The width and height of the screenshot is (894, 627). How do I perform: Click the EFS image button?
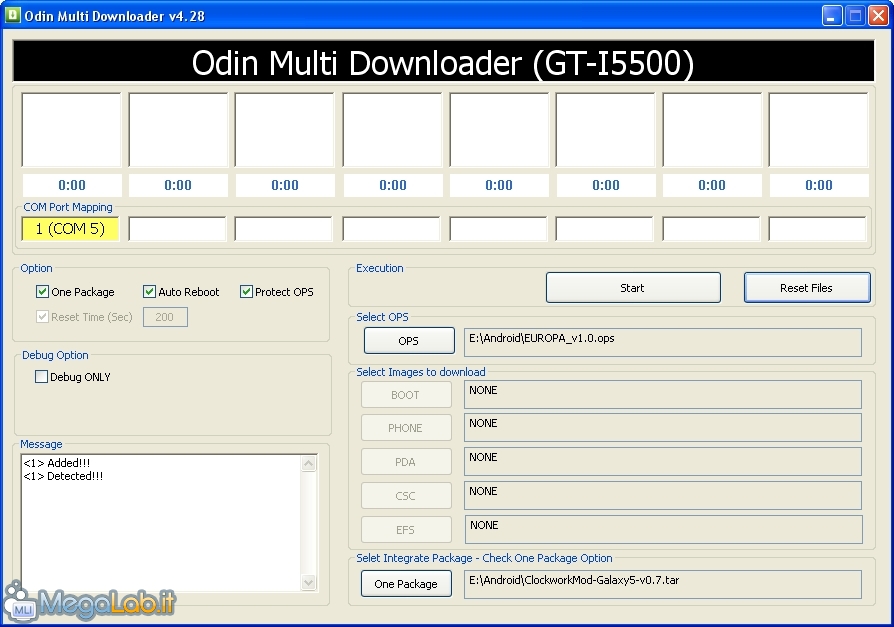click(x=406, y=530)
